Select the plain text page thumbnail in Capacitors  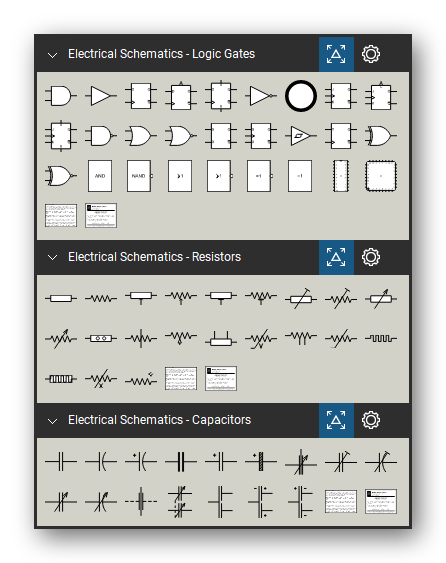[341, 501]
